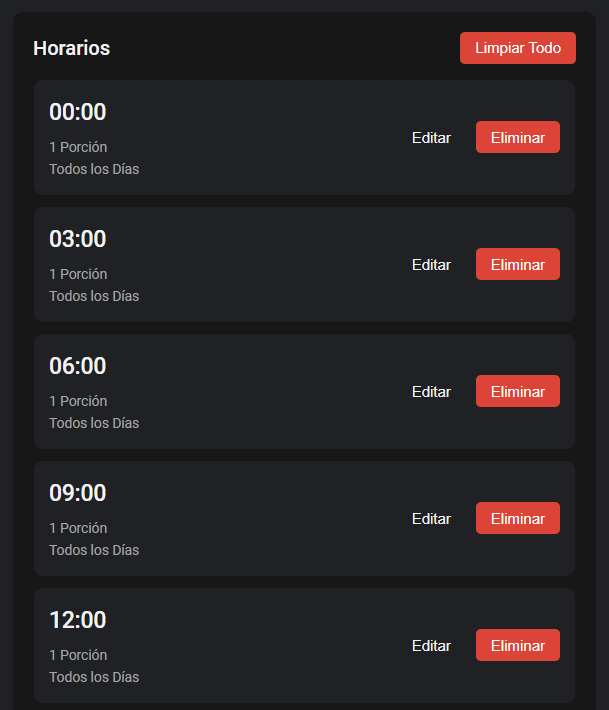Click 'Todos los Días' under 06:00
The image size is (609, 710).
click(x=94, y=423)
